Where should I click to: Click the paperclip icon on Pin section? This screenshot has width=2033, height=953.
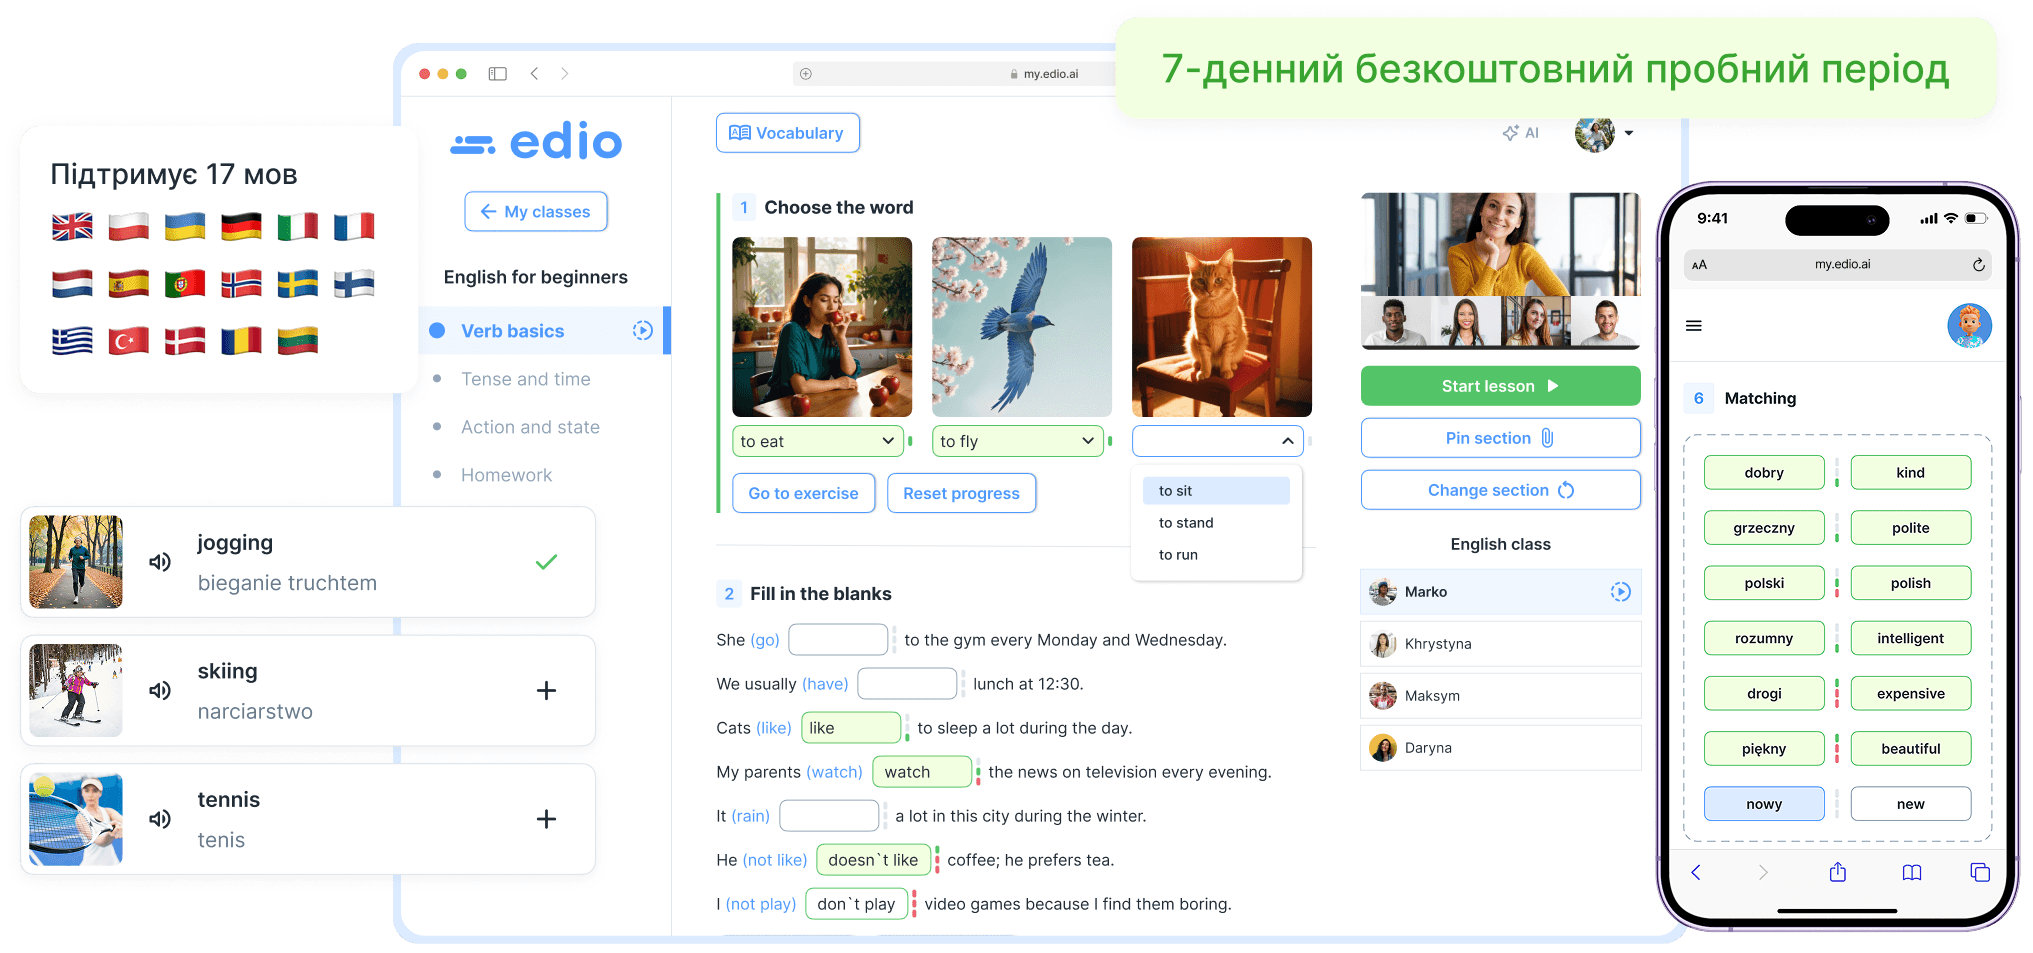tap(1548, 437)
